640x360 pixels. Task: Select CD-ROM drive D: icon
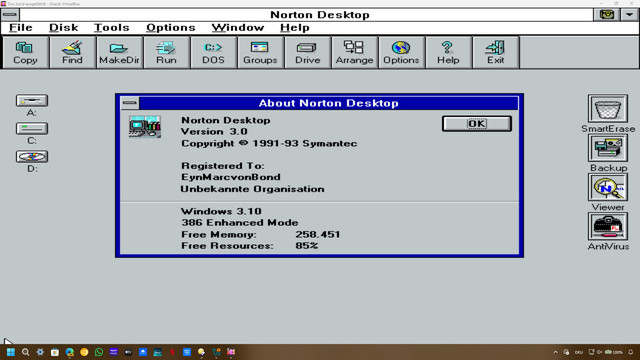point(32,156)
